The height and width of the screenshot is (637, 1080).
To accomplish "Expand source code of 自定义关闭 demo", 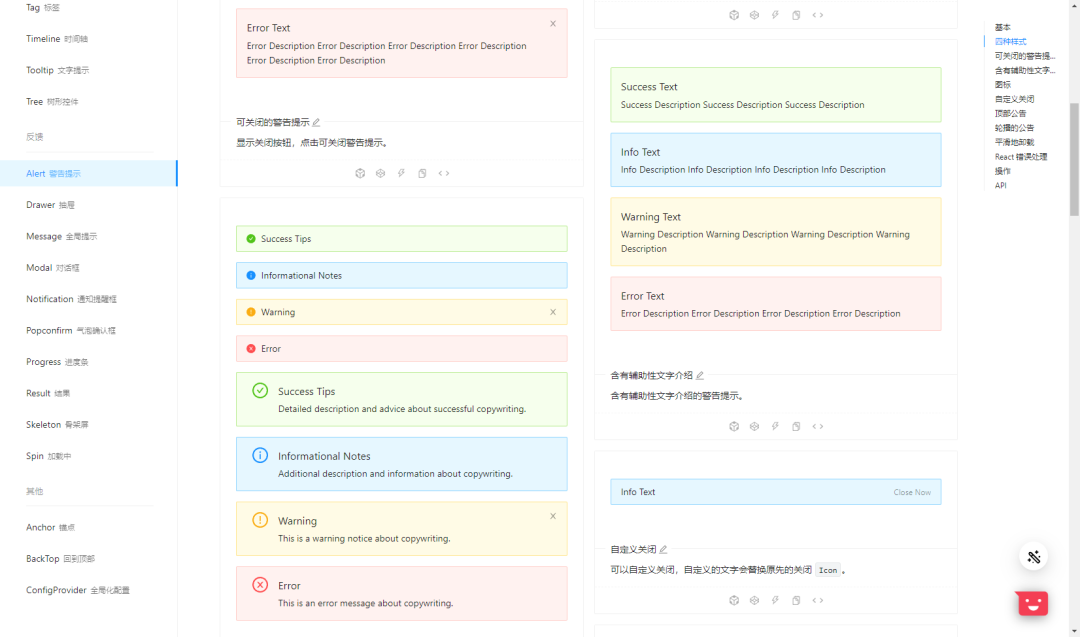I will [x=817, y=600].
